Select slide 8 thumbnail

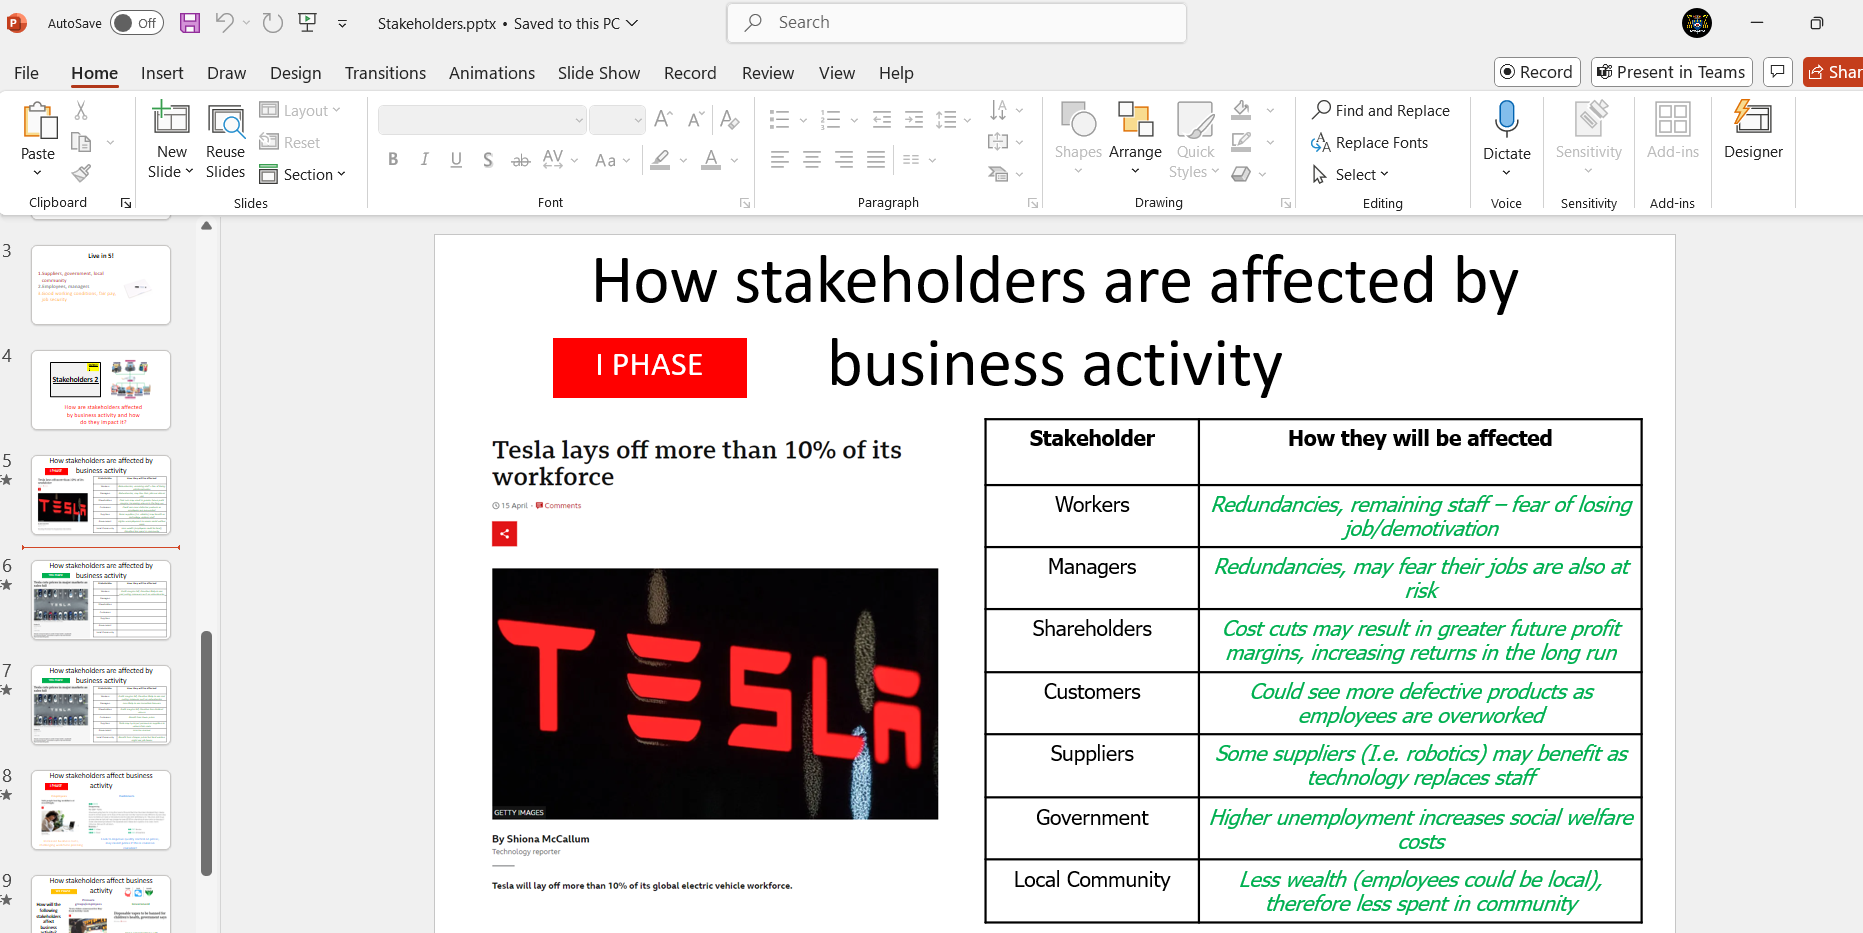point(101,810)
